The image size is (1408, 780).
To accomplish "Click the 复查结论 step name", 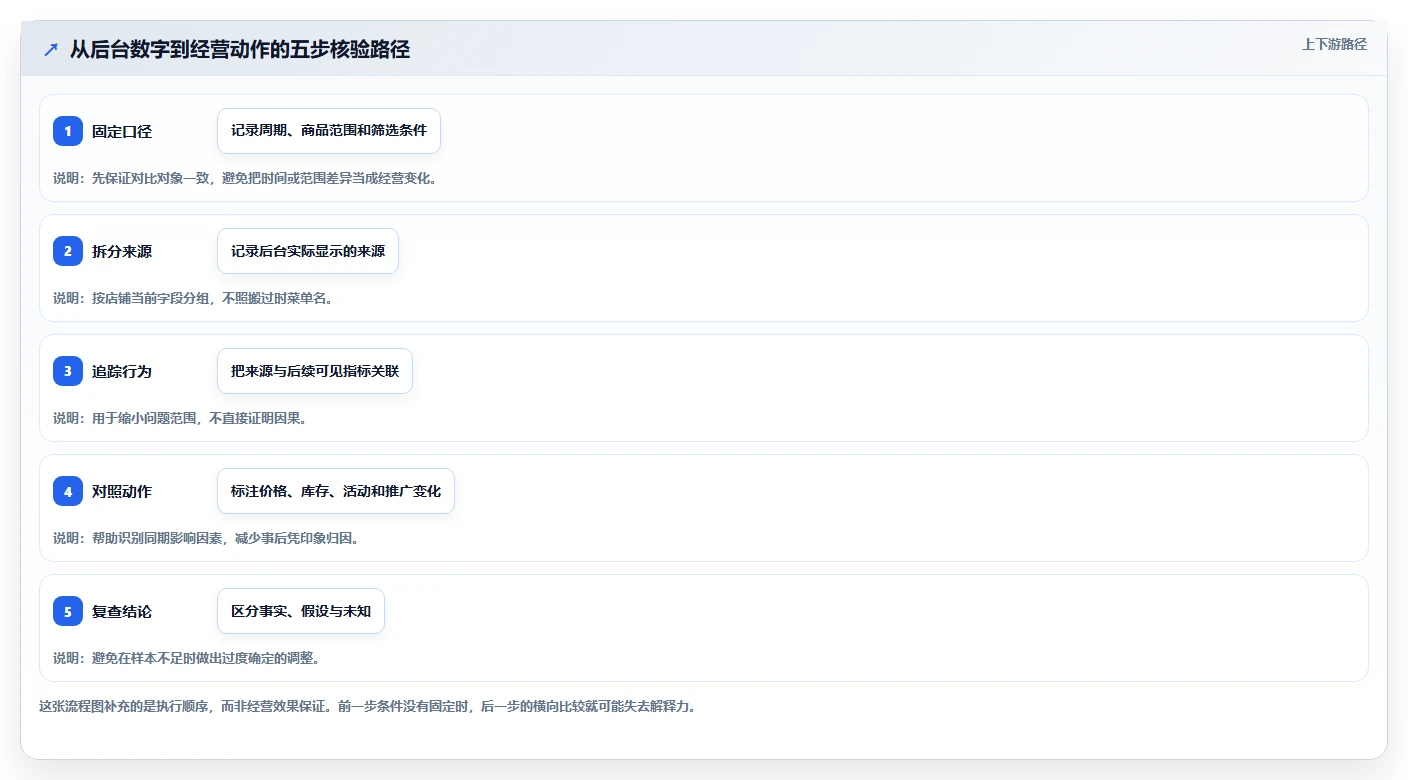I will 122,611.
